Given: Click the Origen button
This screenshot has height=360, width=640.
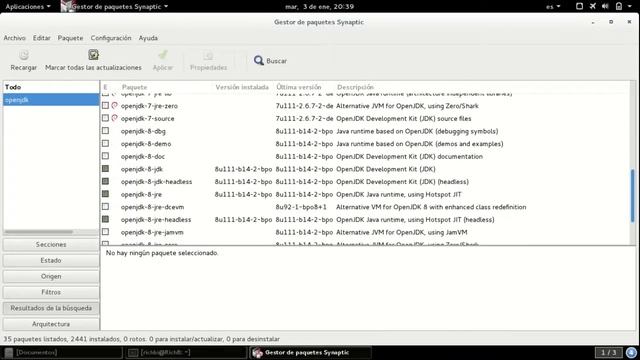Looking at the screenshot, I should (x=51, y=276).
